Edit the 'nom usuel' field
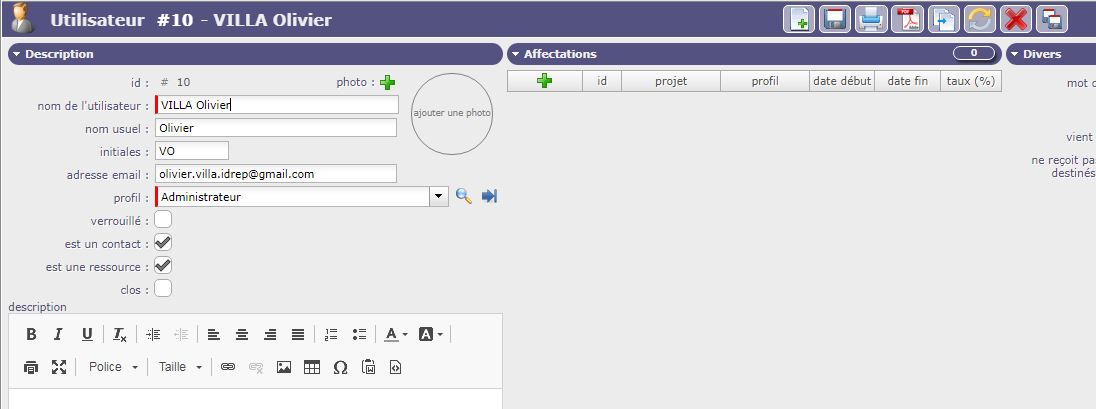 coord(275,128)
